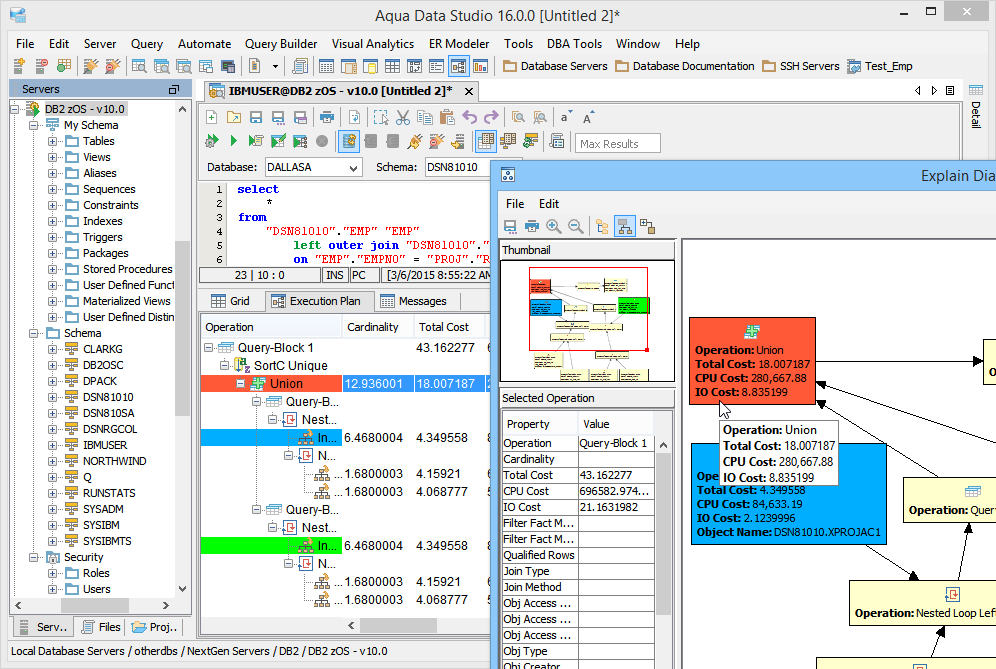Switch to the Messages tab

414,301
